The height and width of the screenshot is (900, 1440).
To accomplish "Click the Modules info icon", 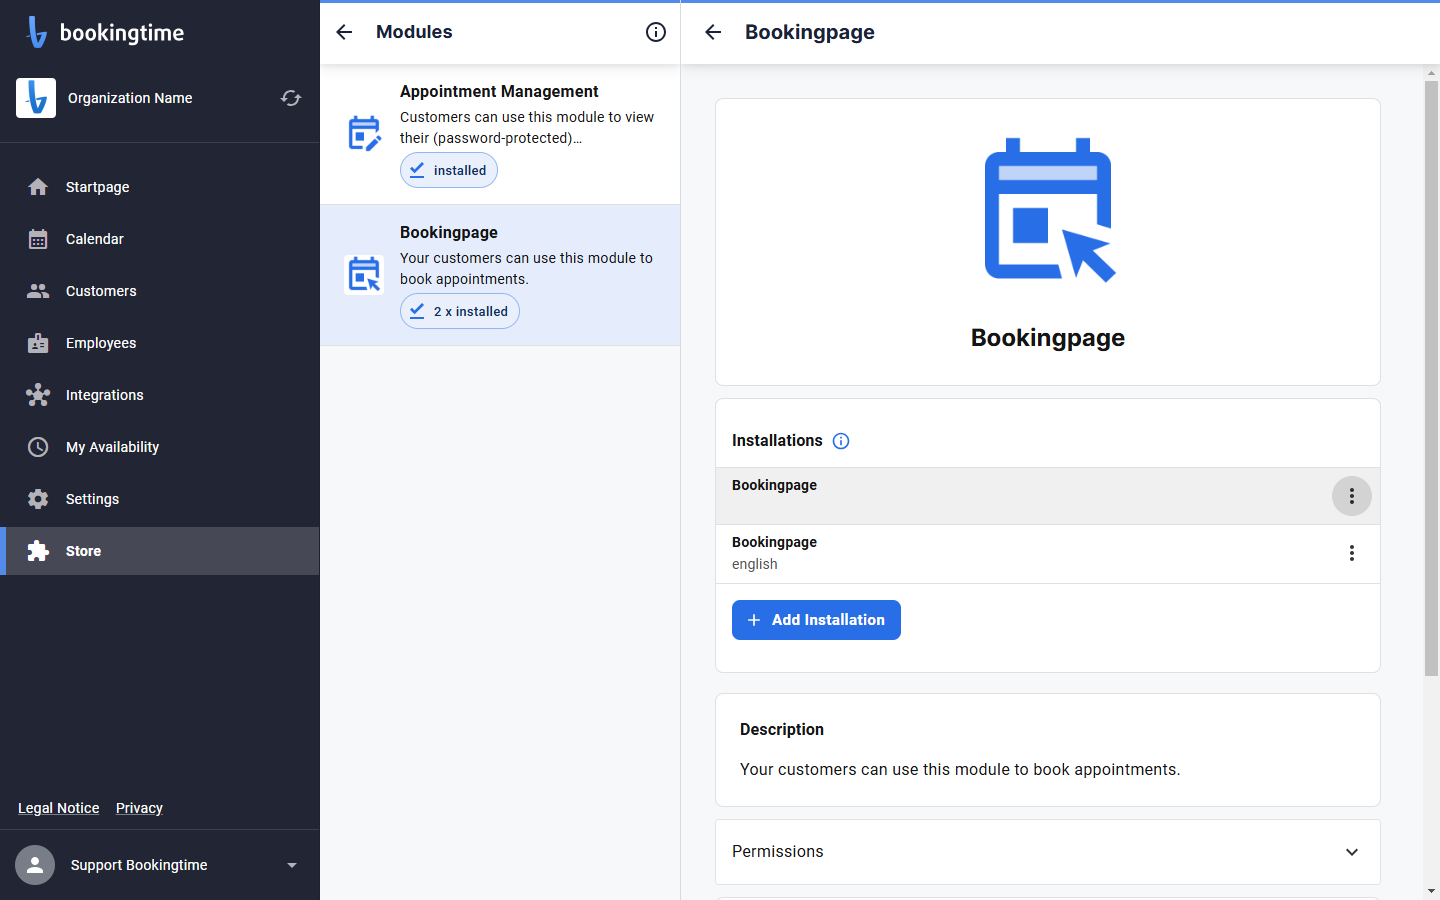I will pos(656,32).
